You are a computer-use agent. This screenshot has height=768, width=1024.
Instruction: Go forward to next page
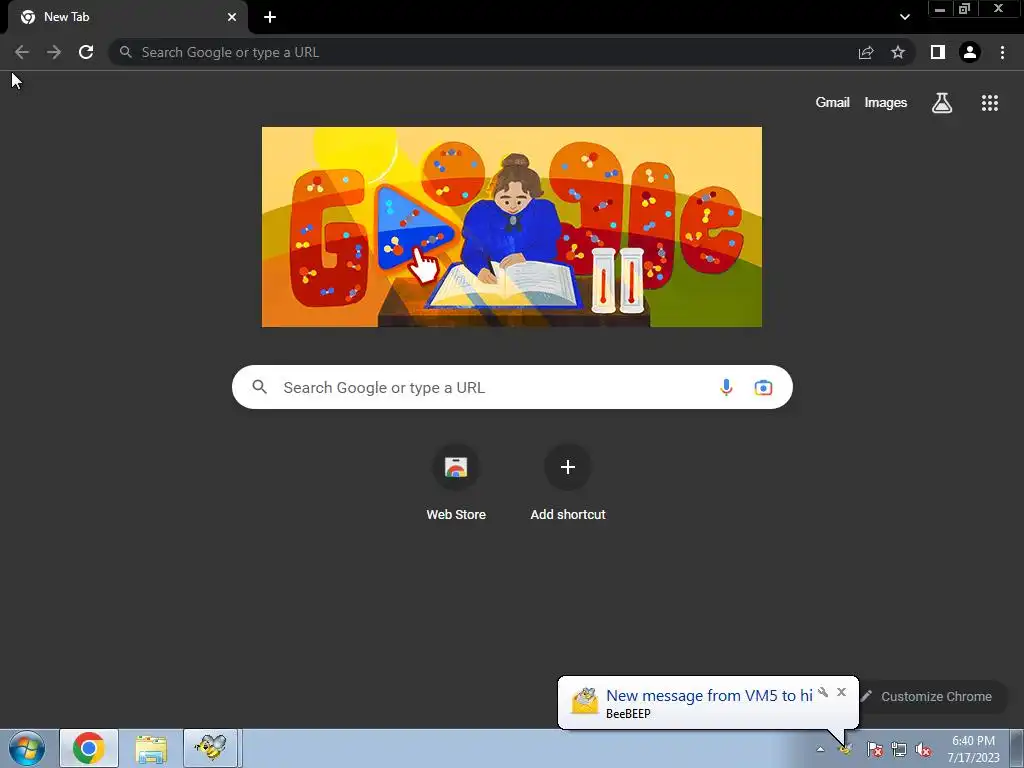(x=54, y=52)
